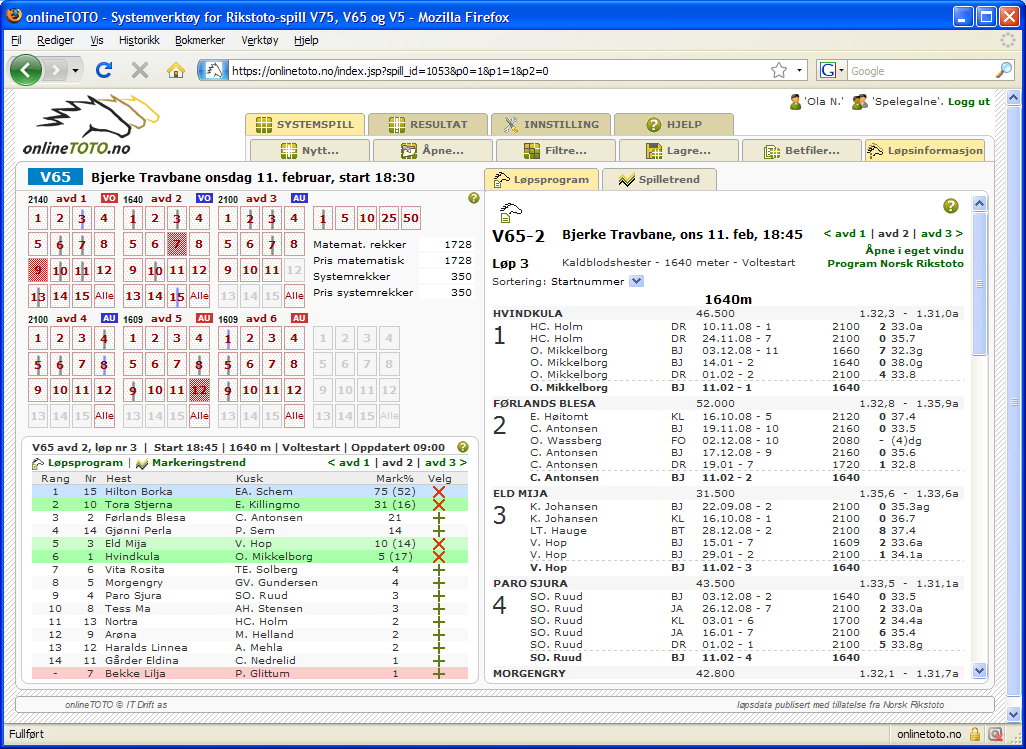The height and width of the screenshot is (749, 1026).
Task: Deselect Eld Mija in the Velg column
Action: 439,544
